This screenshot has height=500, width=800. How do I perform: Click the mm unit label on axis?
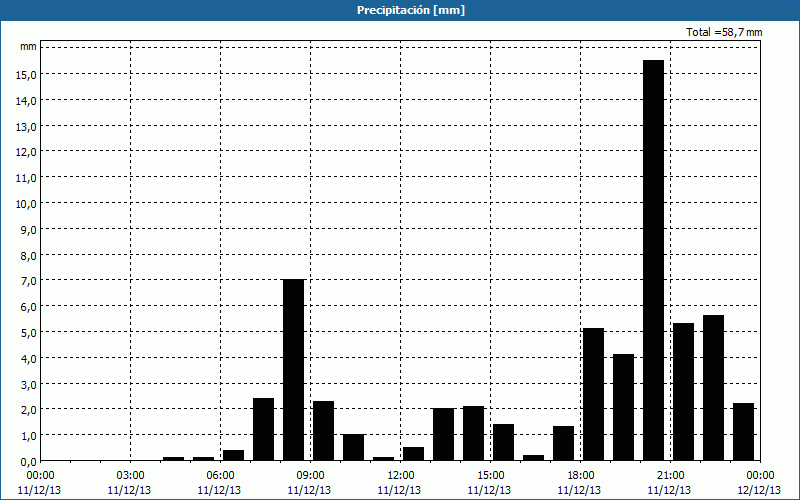(28, 47)
